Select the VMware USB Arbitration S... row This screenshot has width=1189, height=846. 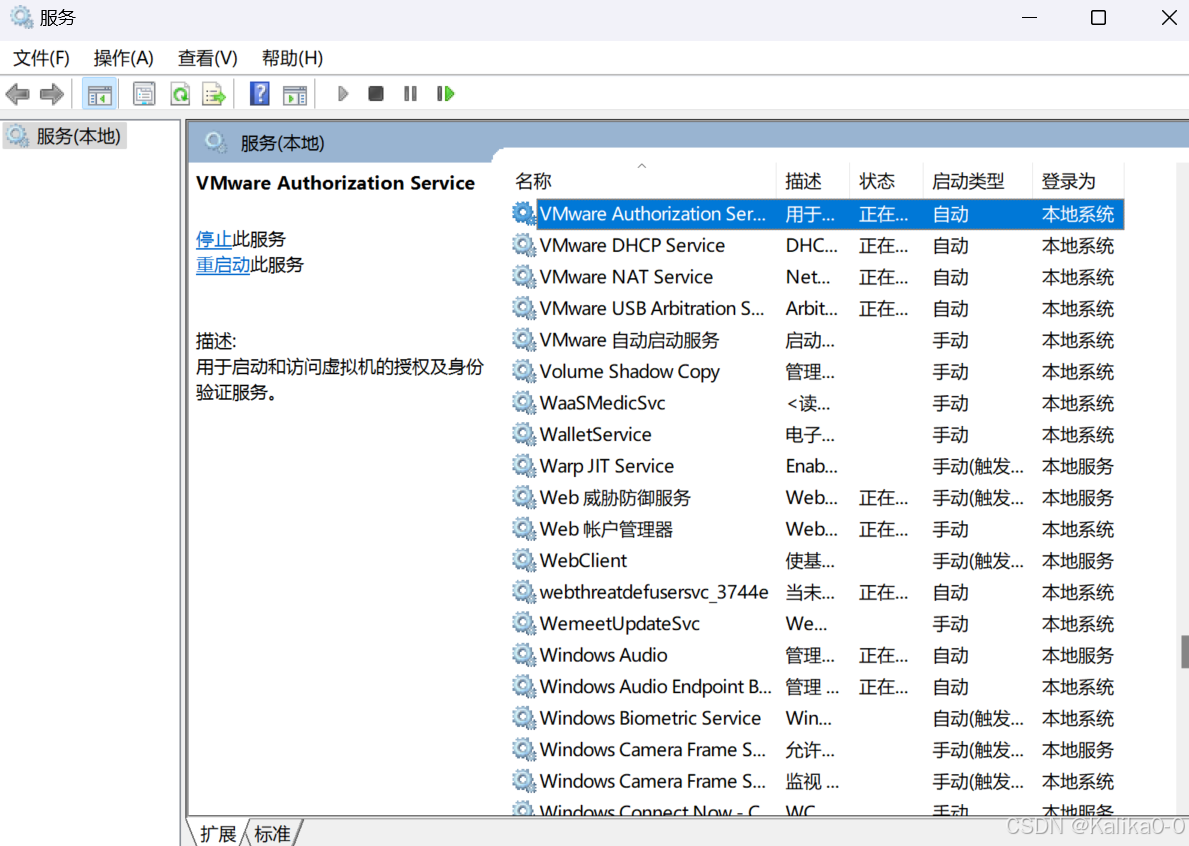pyautogui.click(x=817, y=309)
